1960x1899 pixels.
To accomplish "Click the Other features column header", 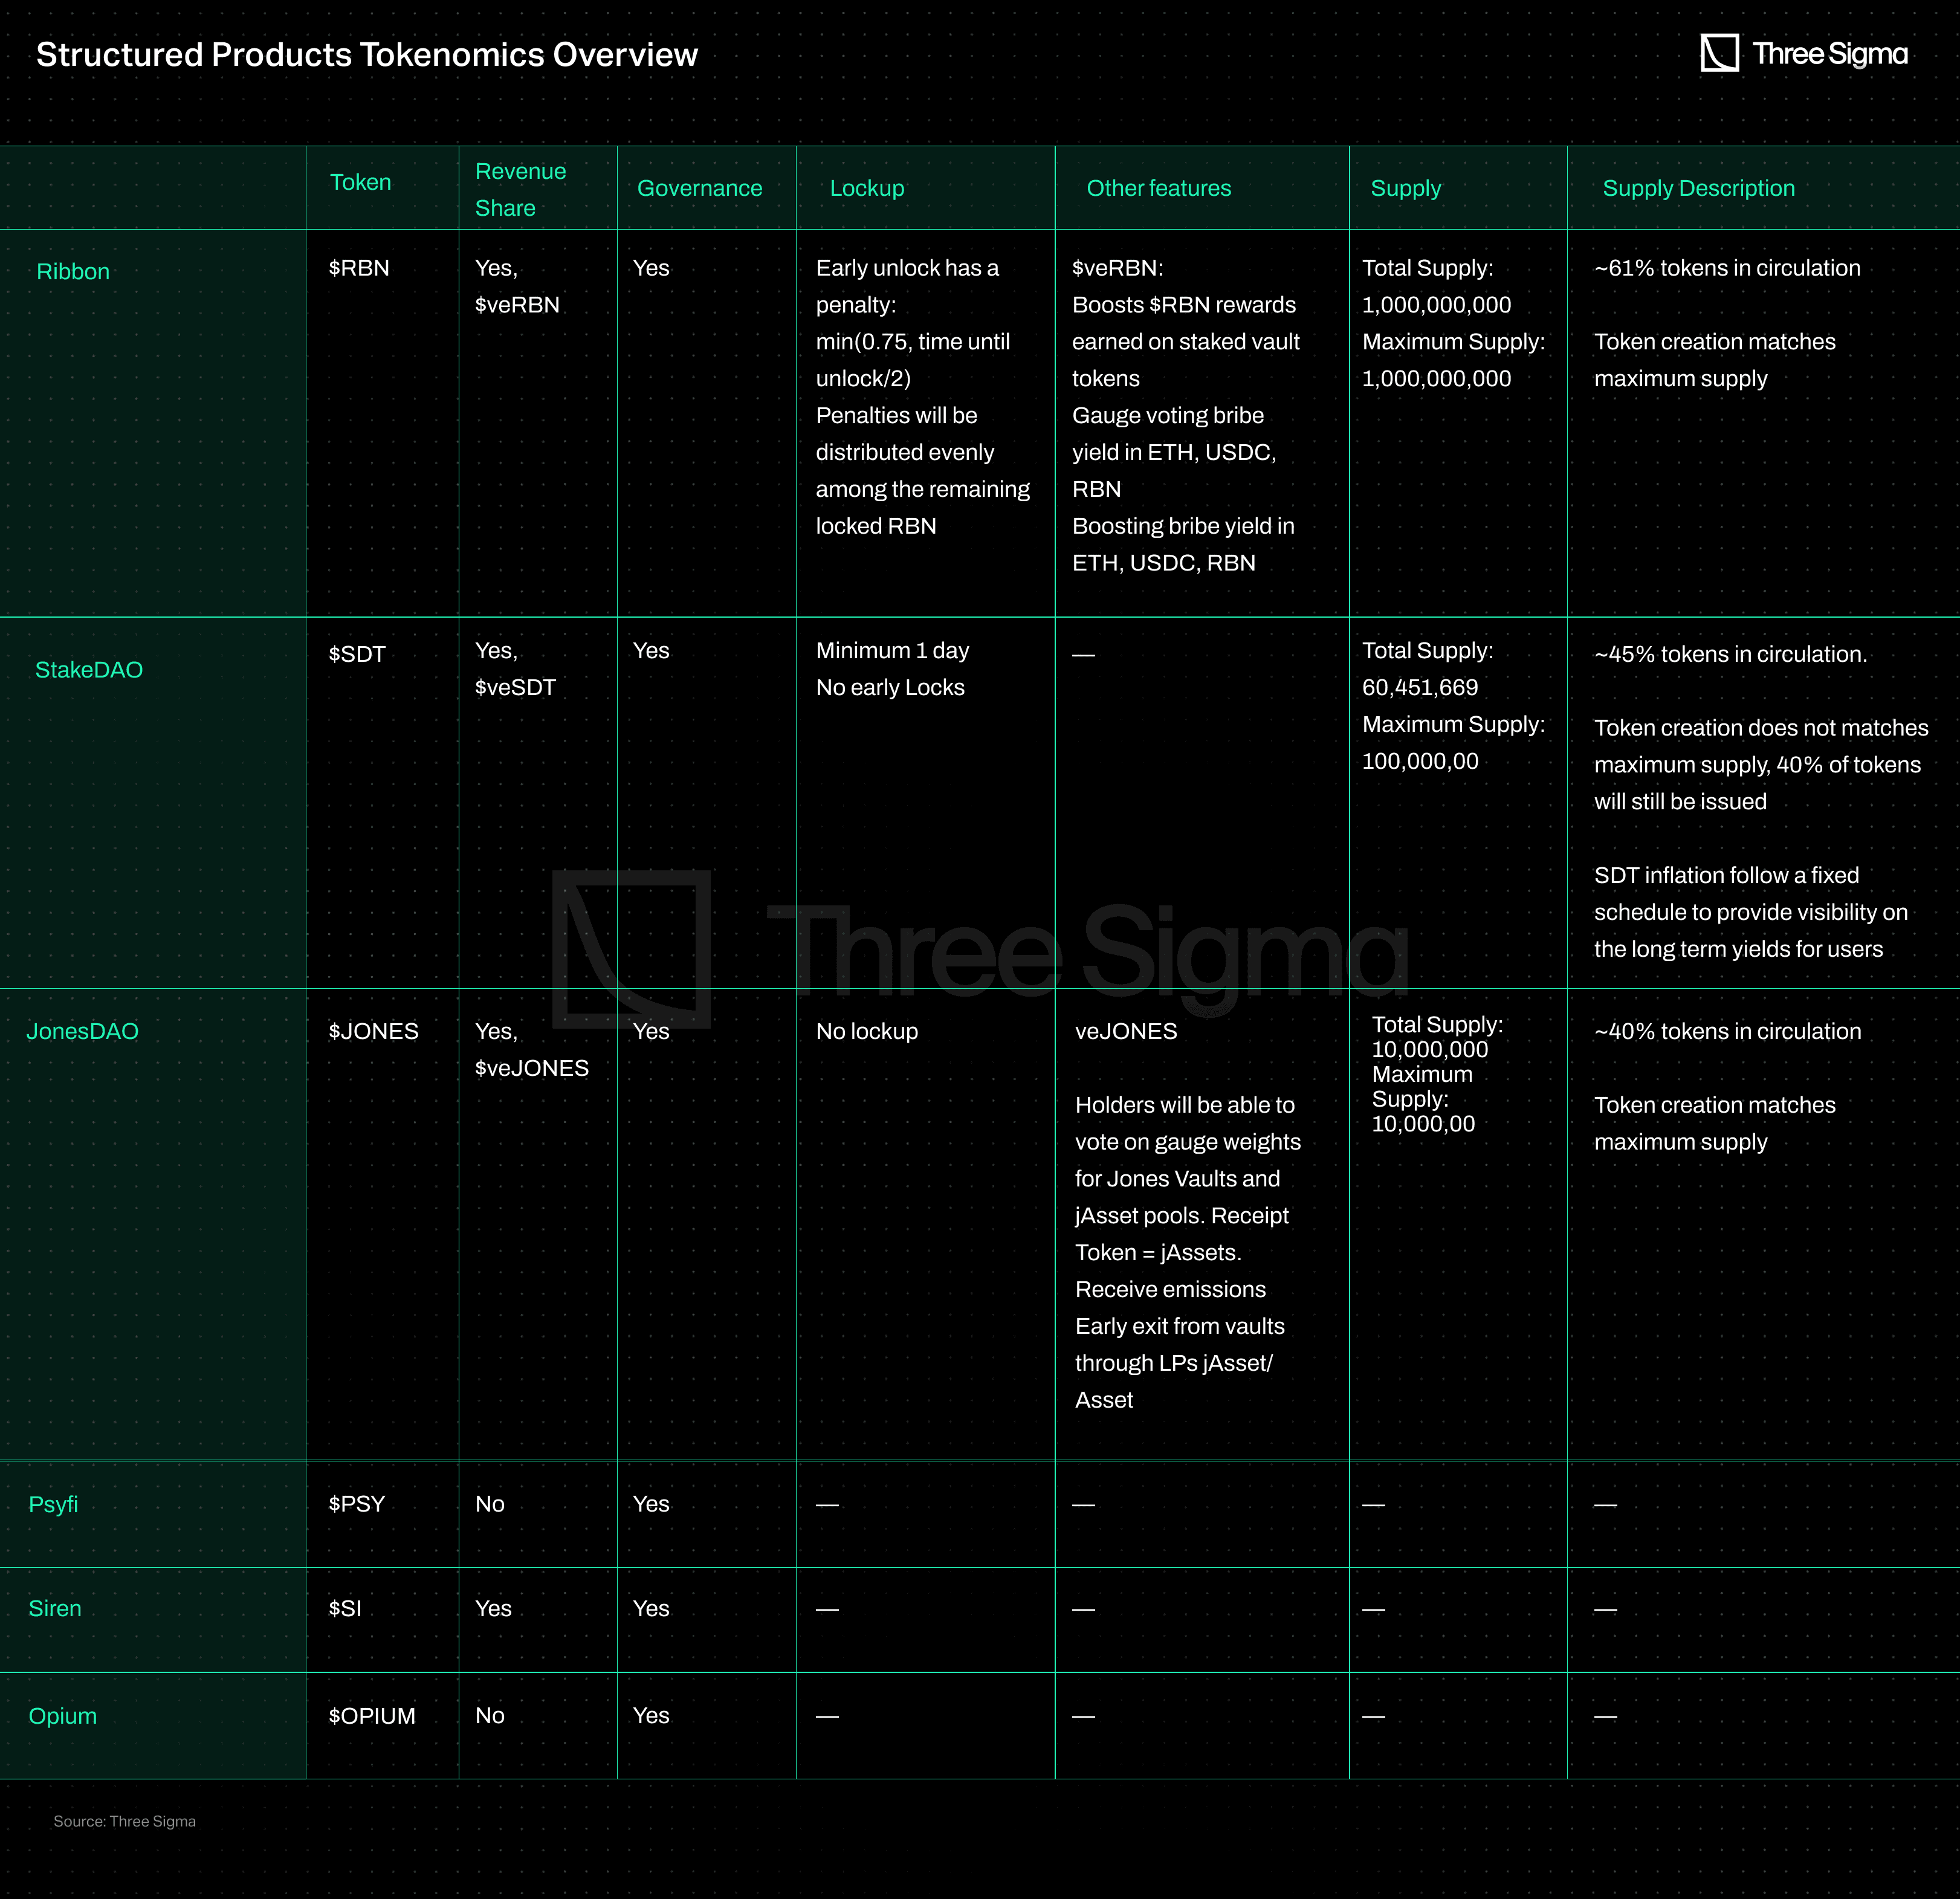I will point(1158,188).
